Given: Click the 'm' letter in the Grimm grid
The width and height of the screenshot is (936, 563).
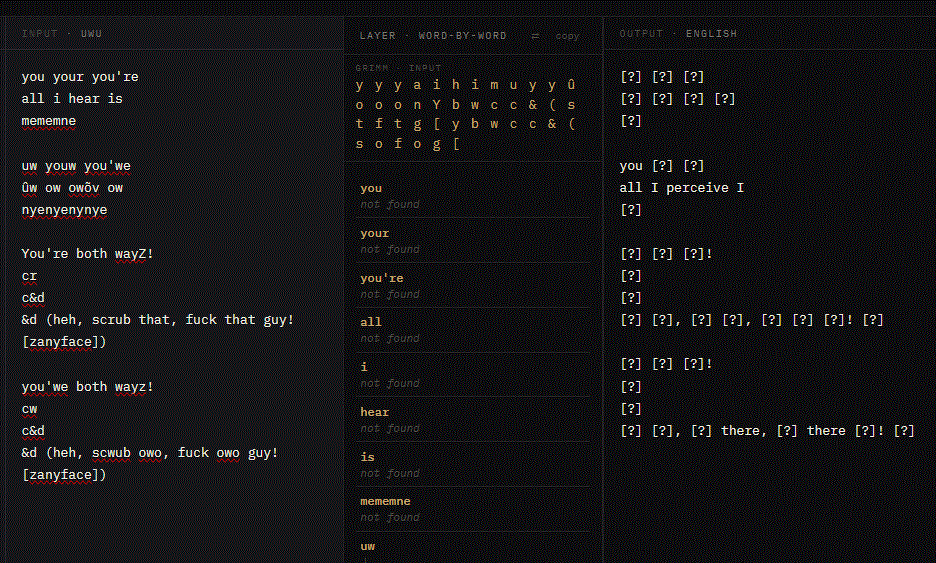Looking at the screenshot, I should click(x=494, y=85).
